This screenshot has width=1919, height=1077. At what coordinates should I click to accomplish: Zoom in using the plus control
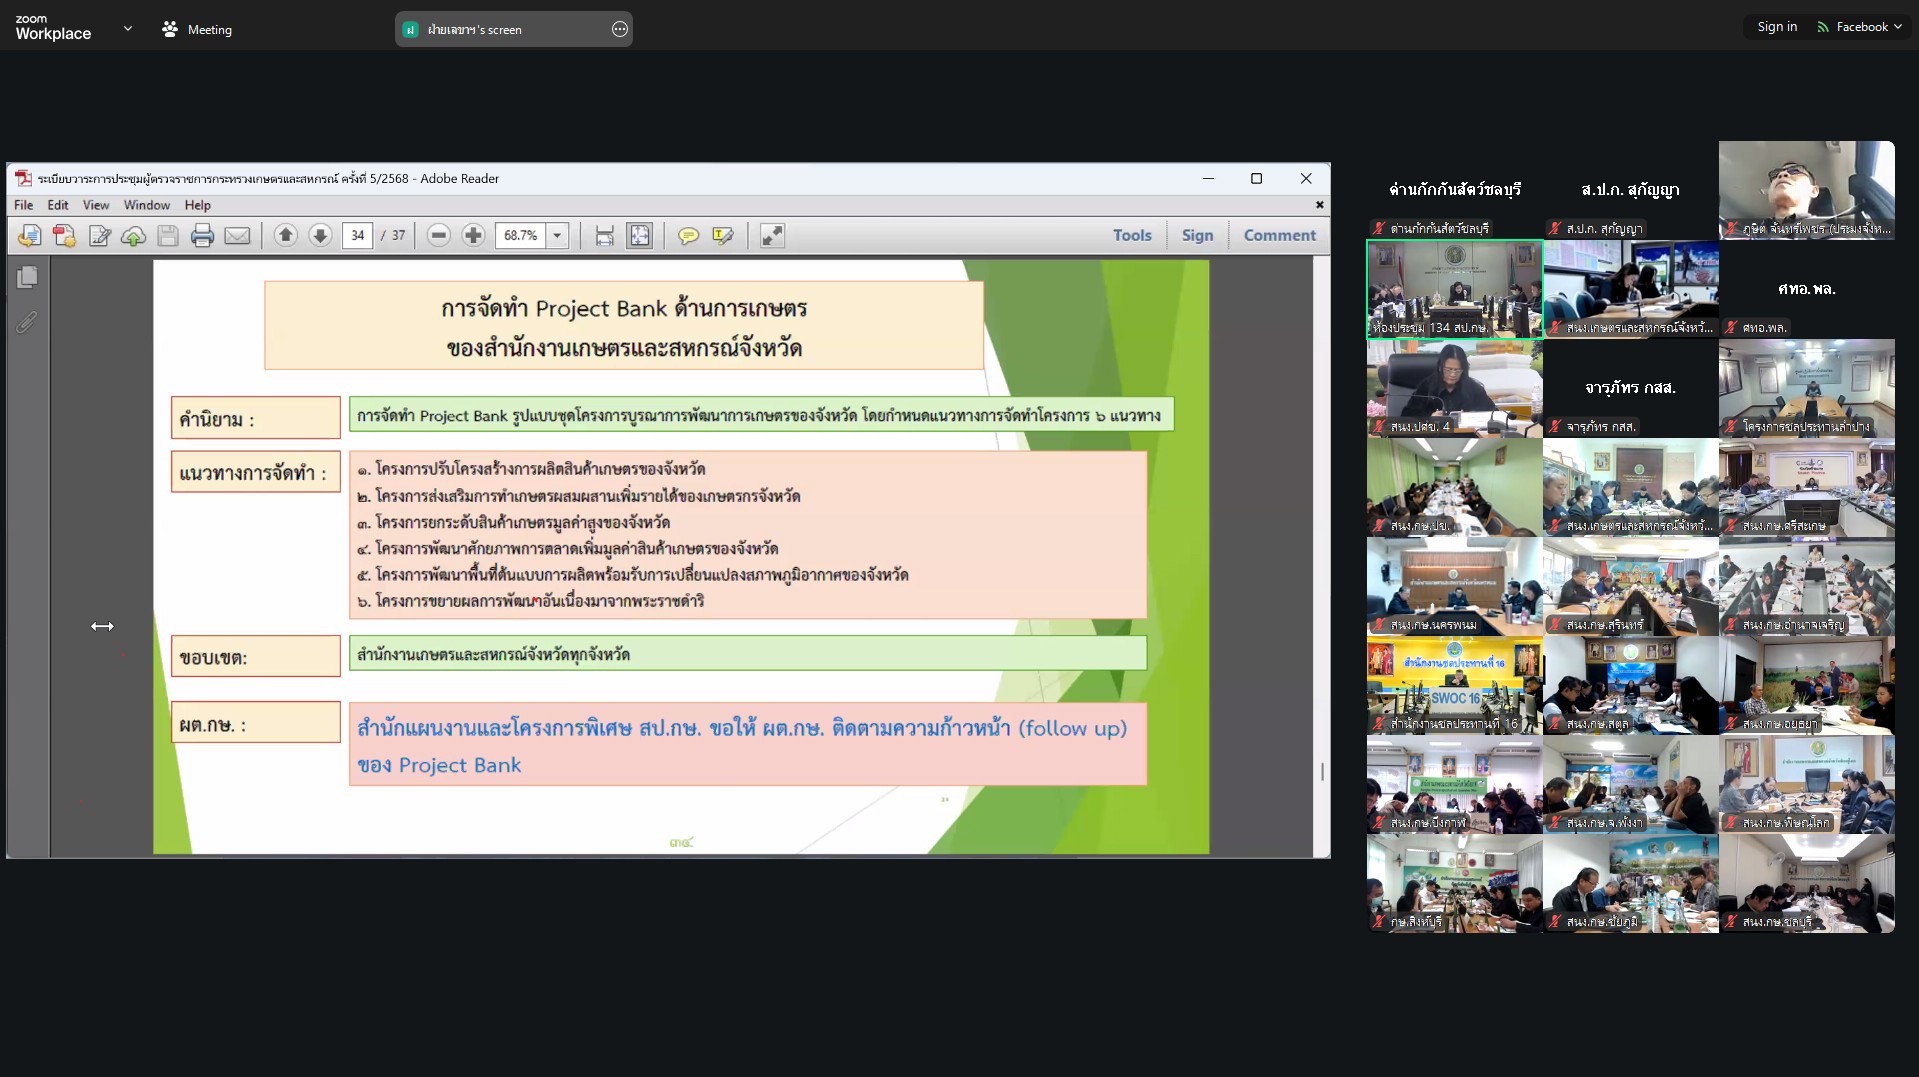point(473,236)
